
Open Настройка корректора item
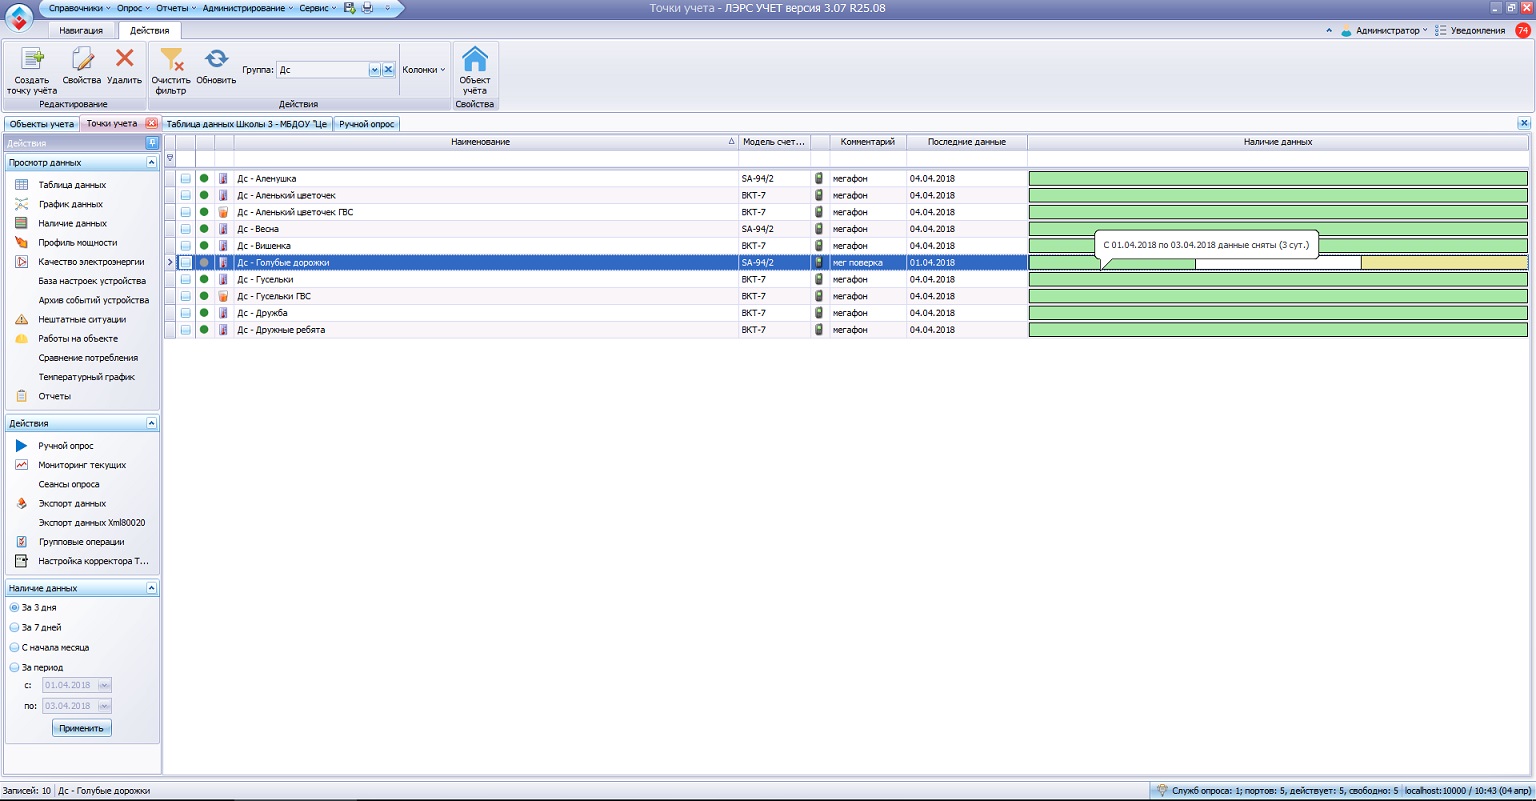(x=93, y=561)
